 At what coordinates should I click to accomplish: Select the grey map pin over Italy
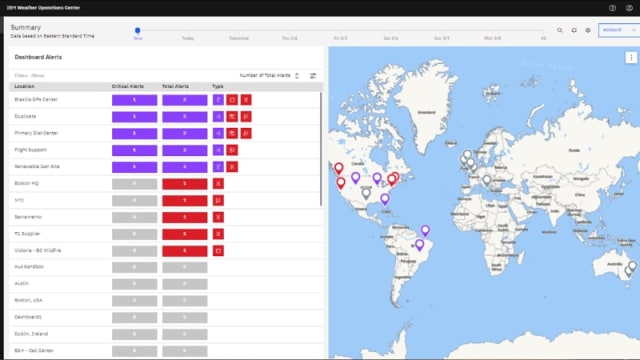click(487, 180)
